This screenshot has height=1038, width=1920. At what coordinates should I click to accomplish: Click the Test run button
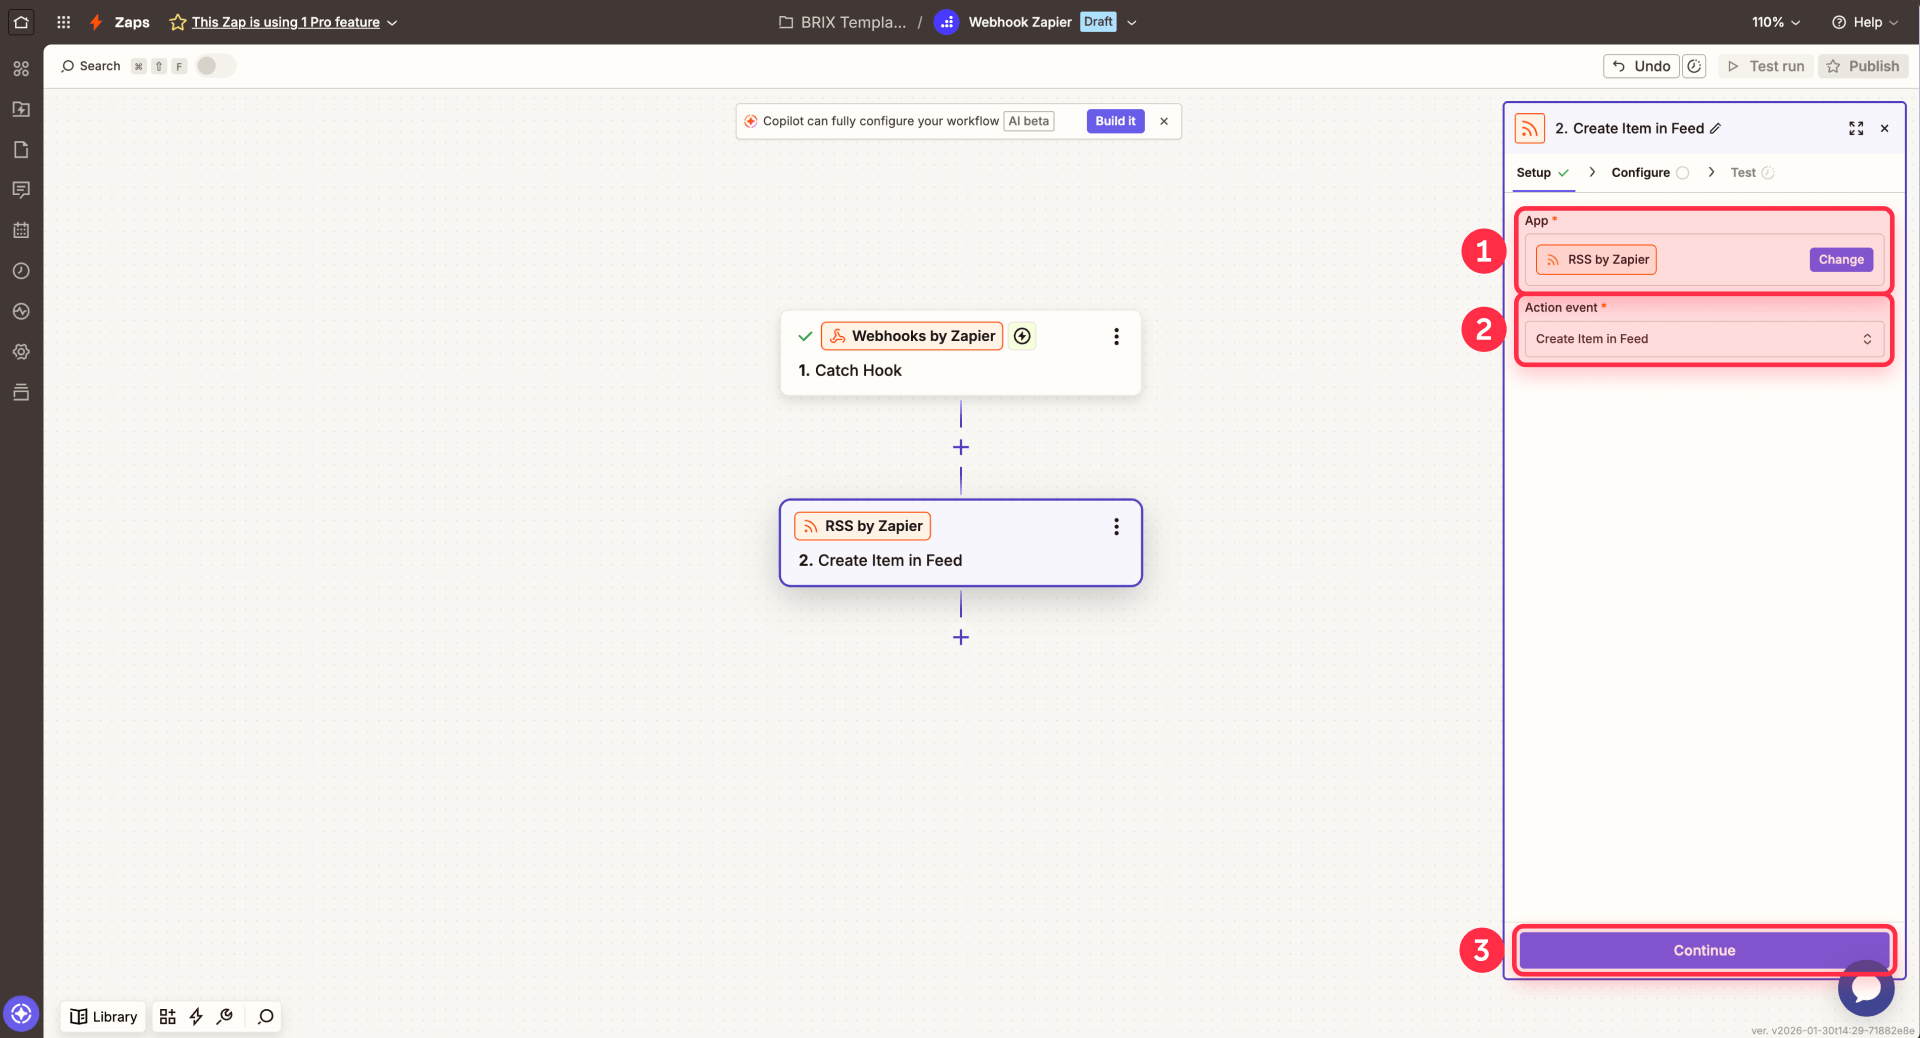point(1766,66)
